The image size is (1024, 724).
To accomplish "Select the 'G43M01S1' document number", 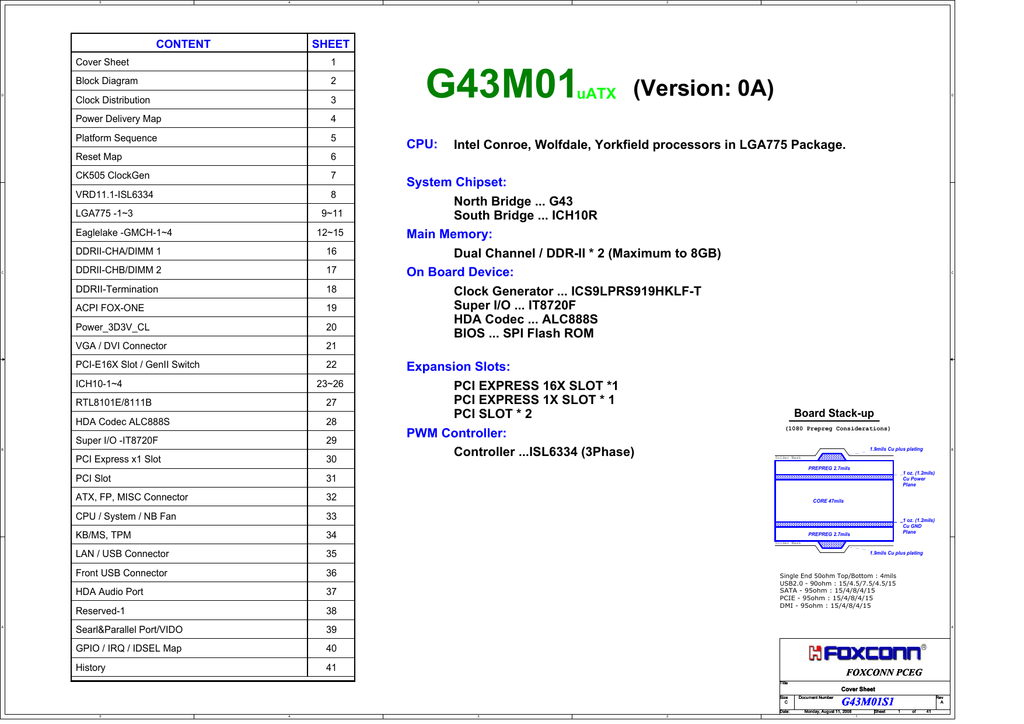I will [x=867, y=702].
